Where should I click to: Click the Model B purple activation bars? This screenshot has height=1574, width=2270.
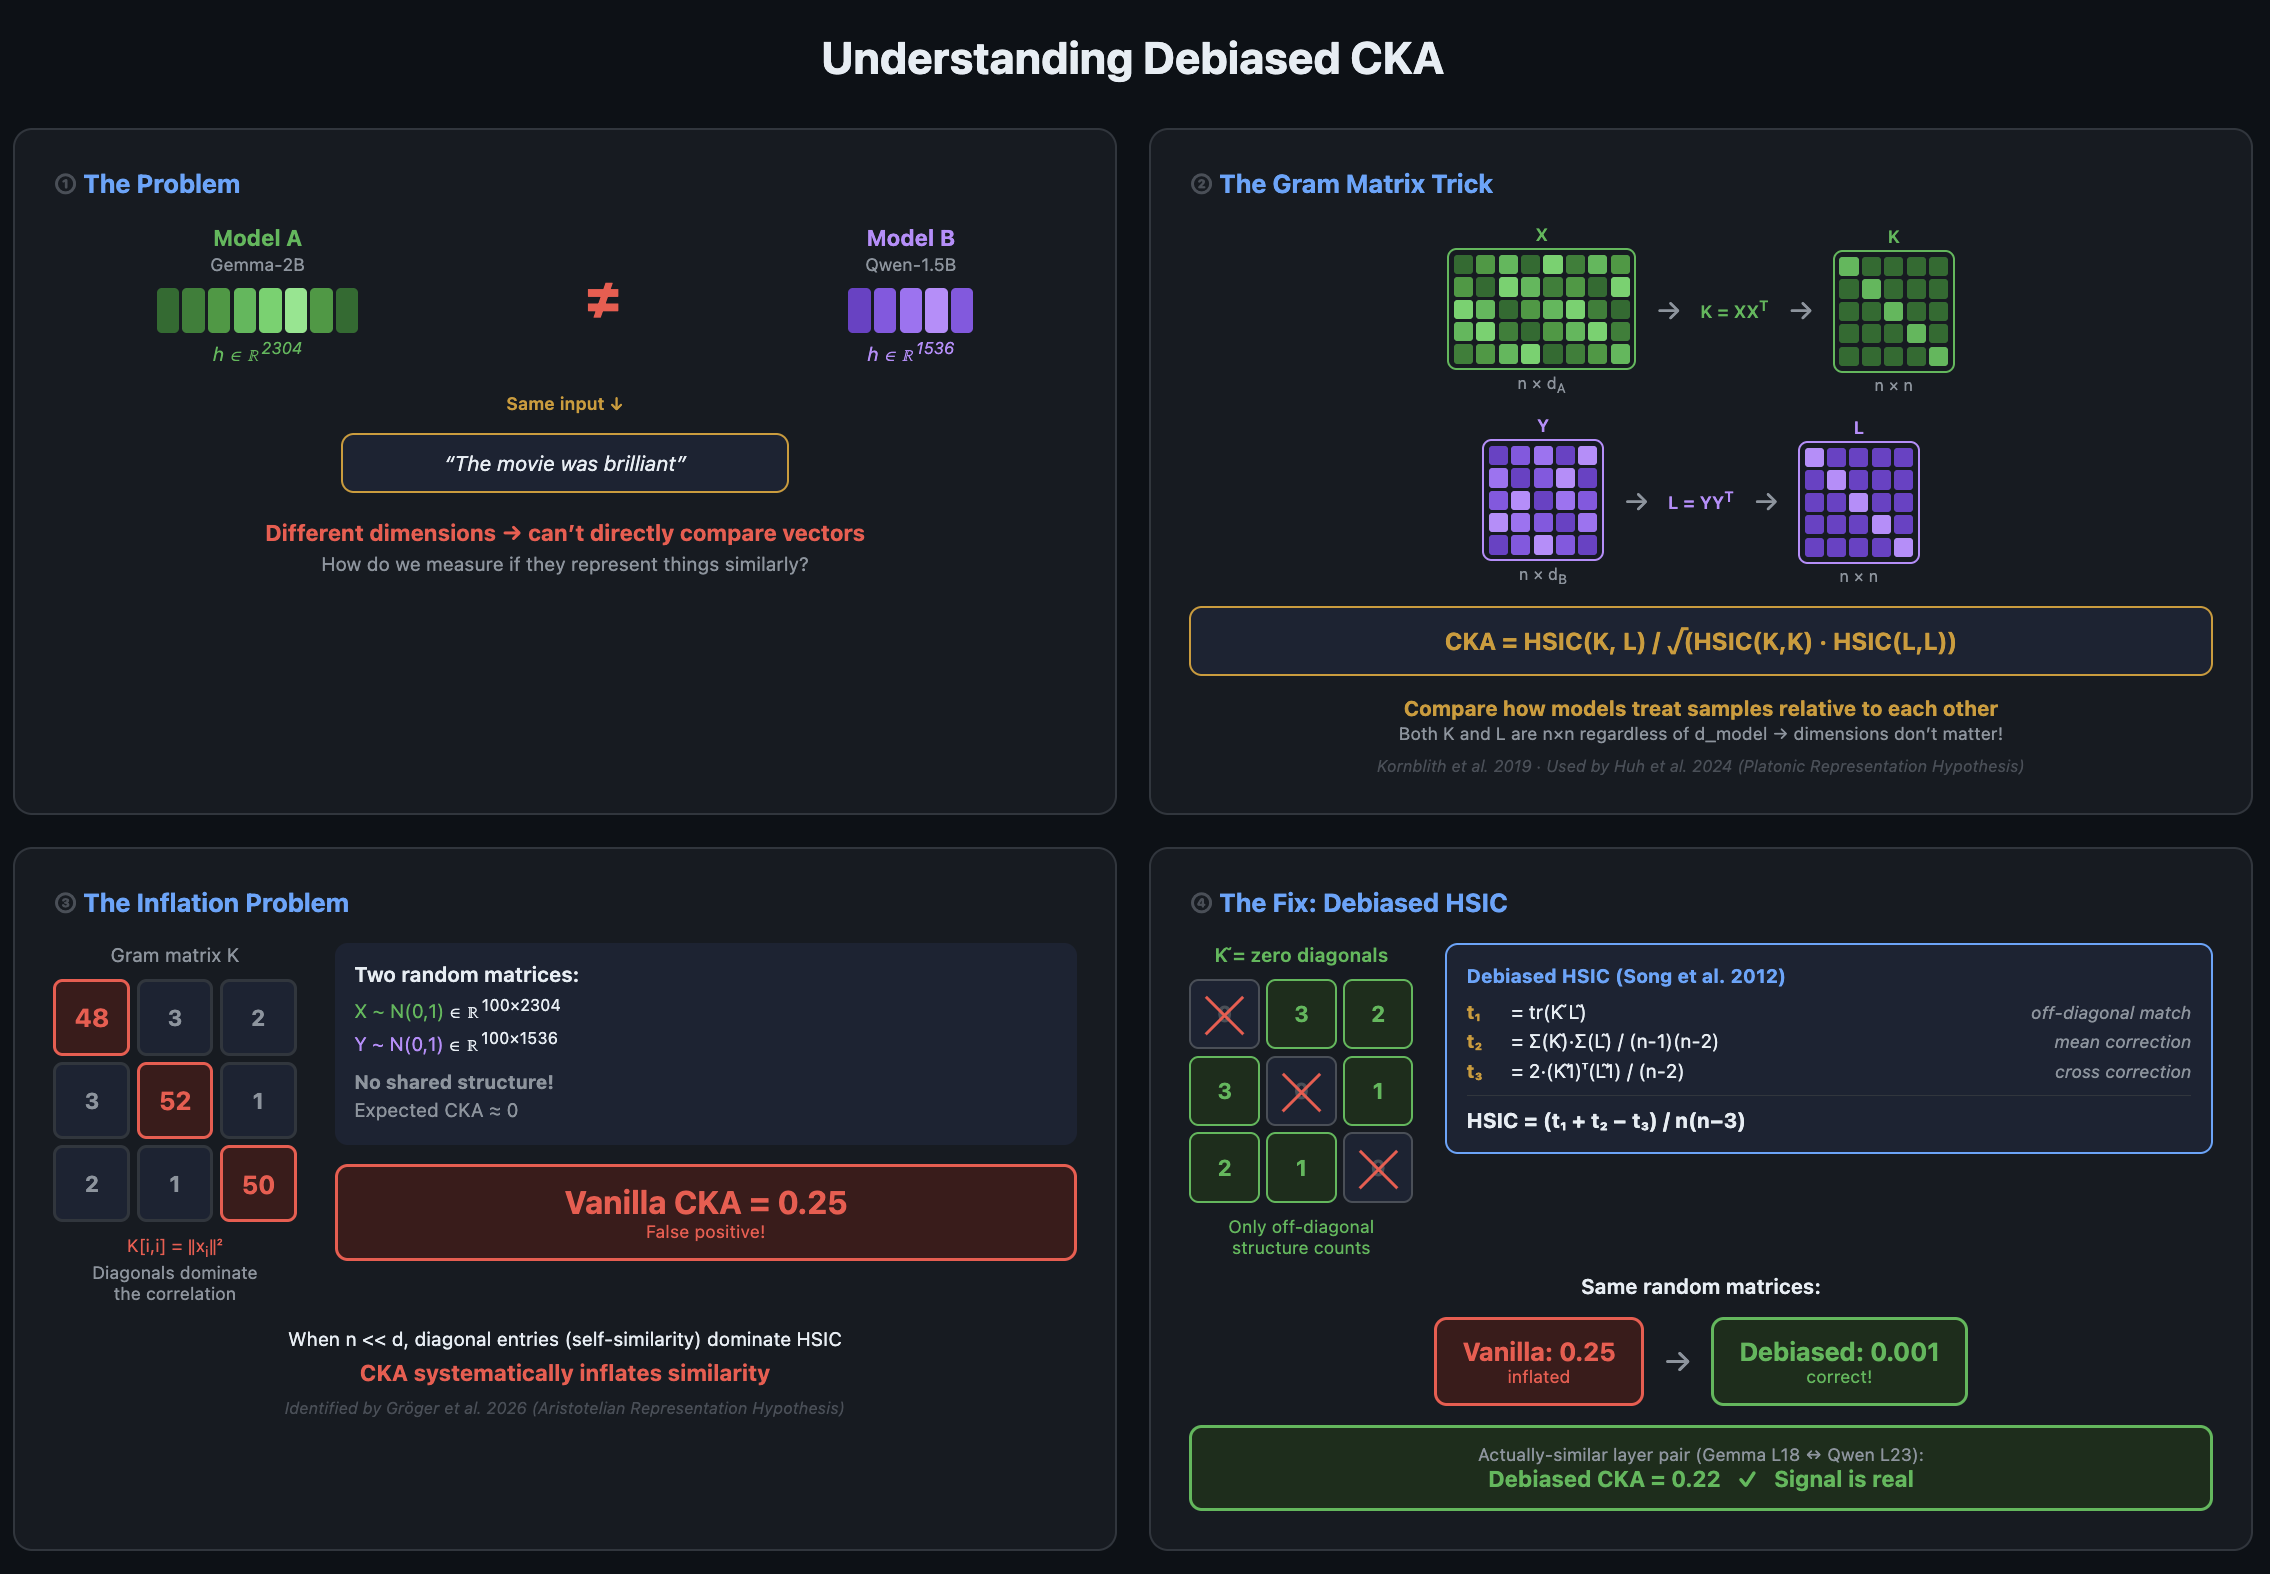pyautogui.click(x=910, y=310)
